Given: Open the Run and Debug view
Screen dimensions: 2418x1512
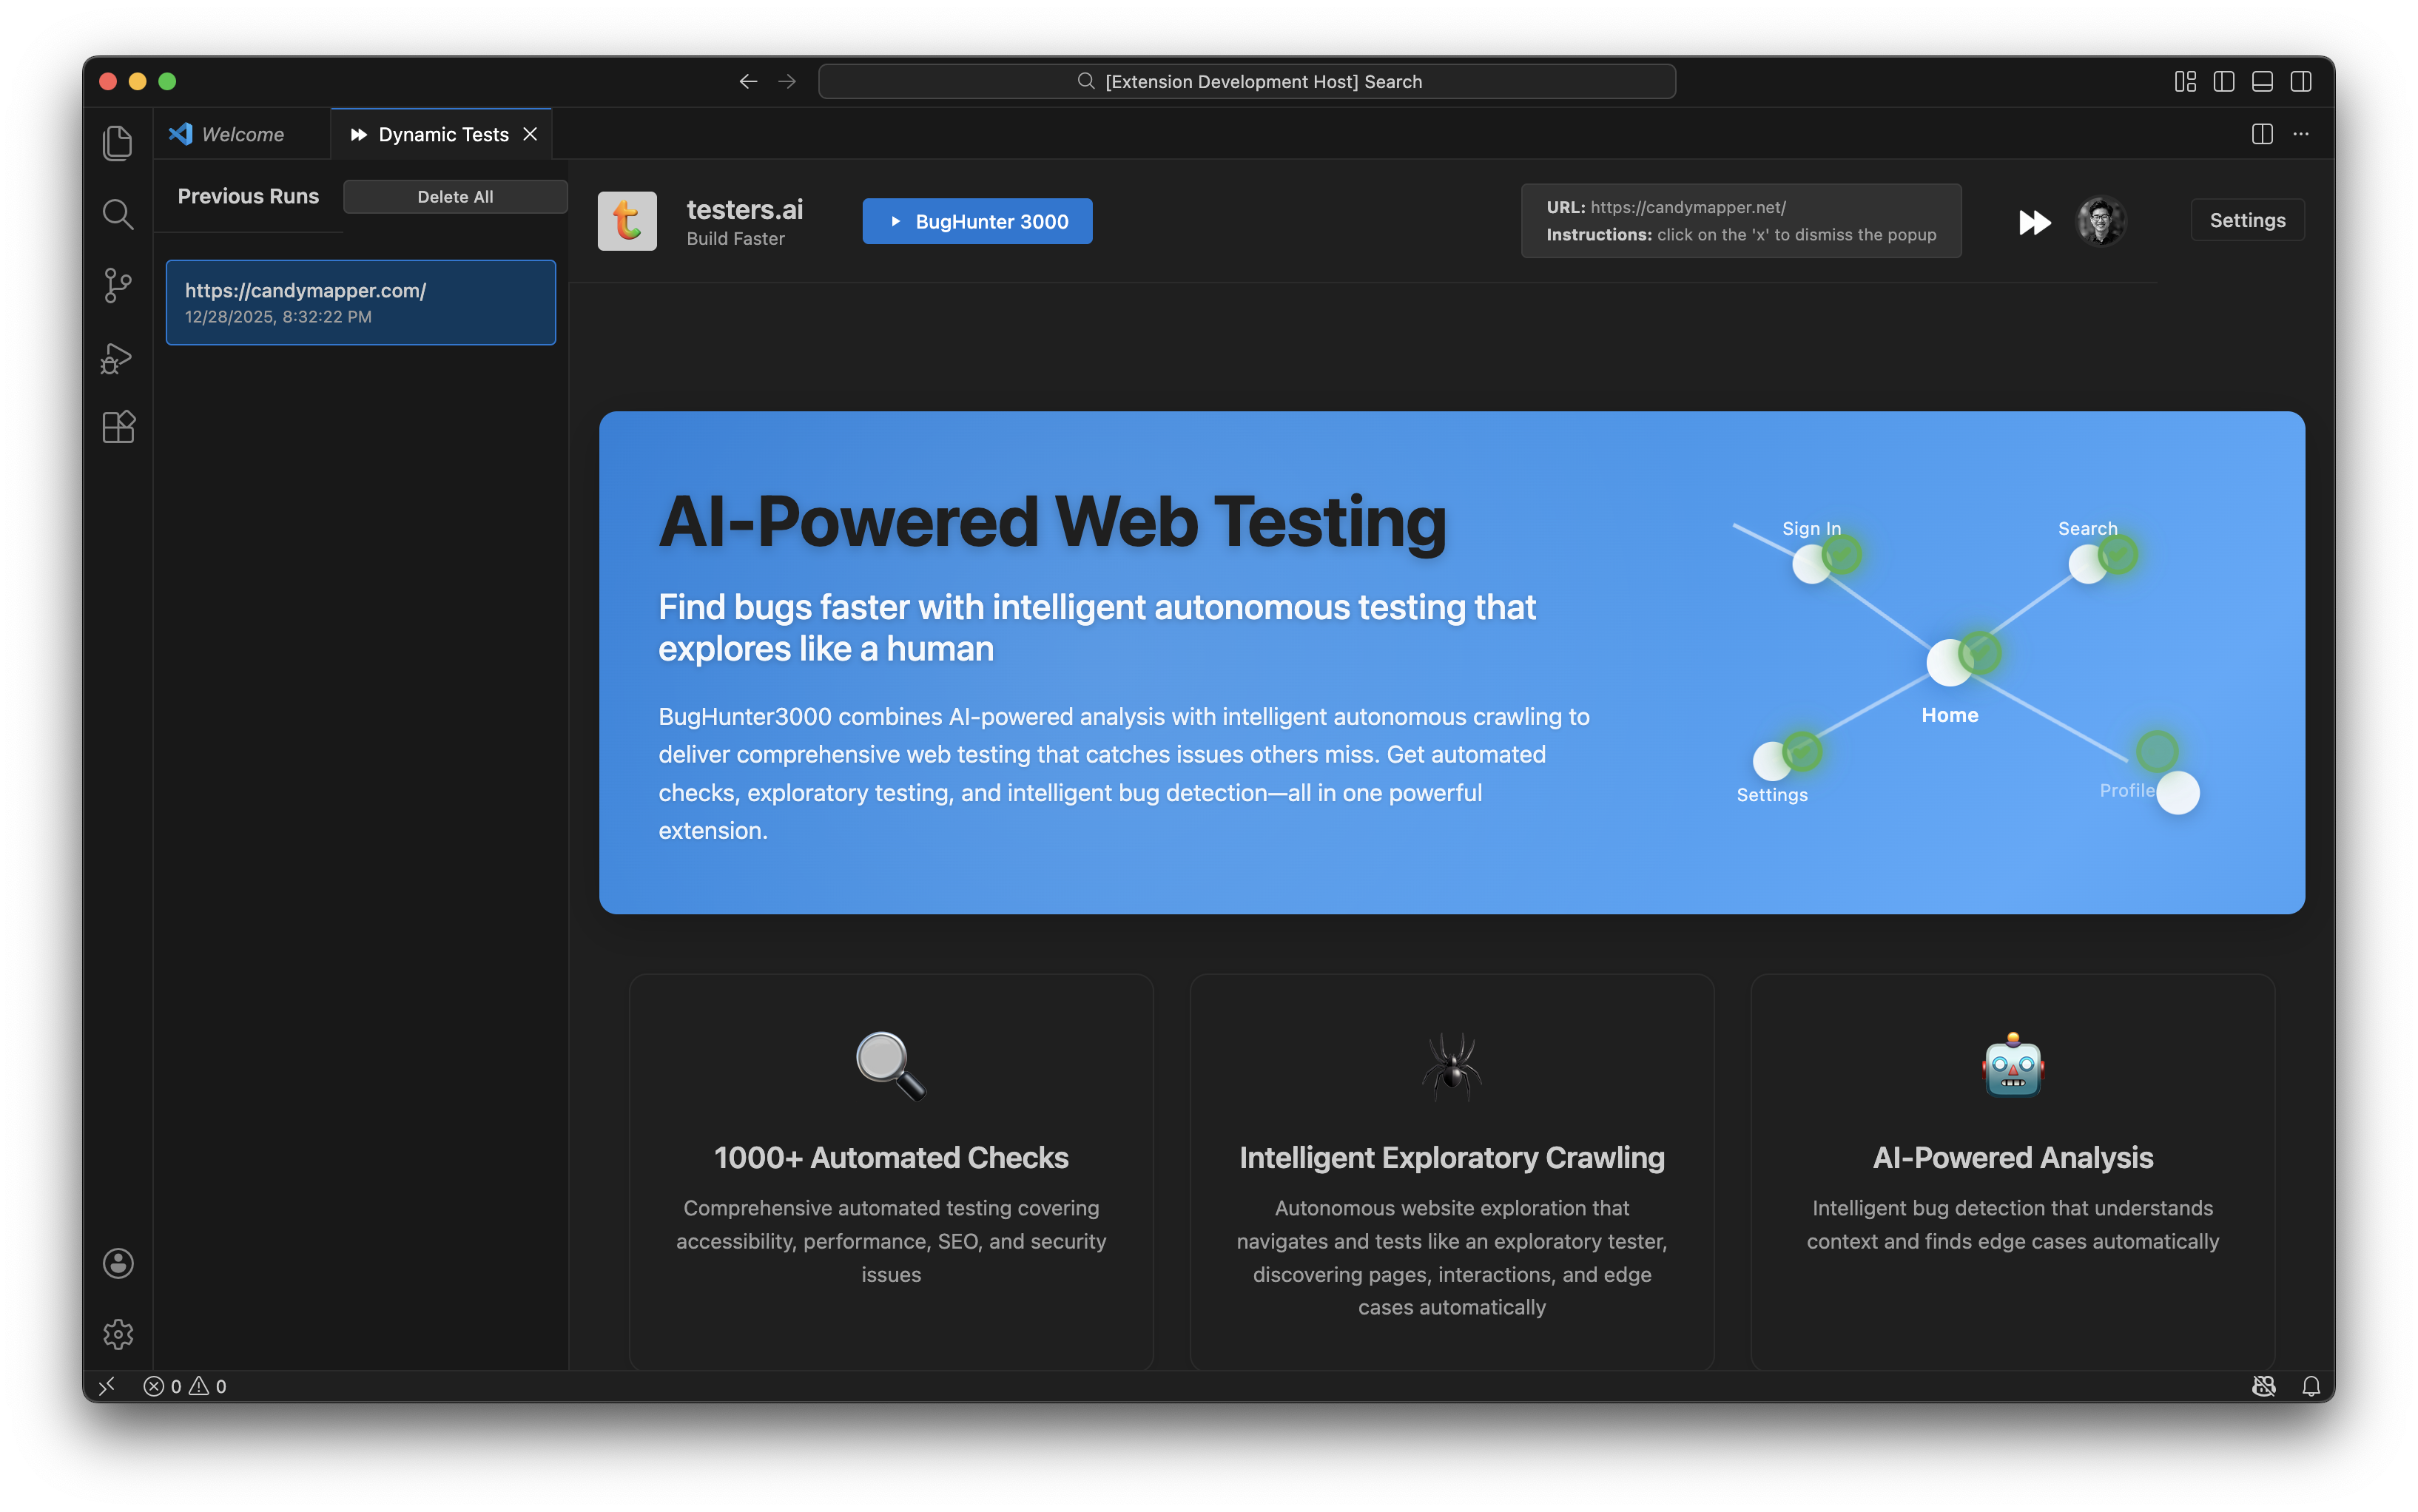Looking at the screenshot, I should pos(118,358).
